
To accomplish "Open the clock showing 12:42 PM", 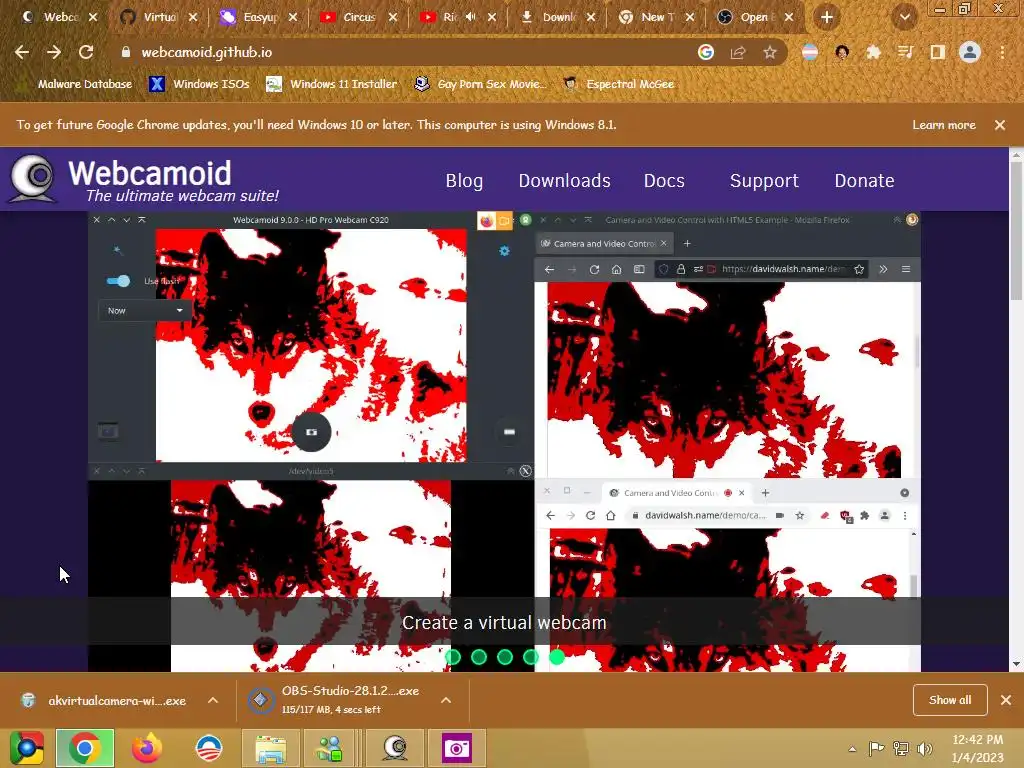I will (x=977, y=749).
